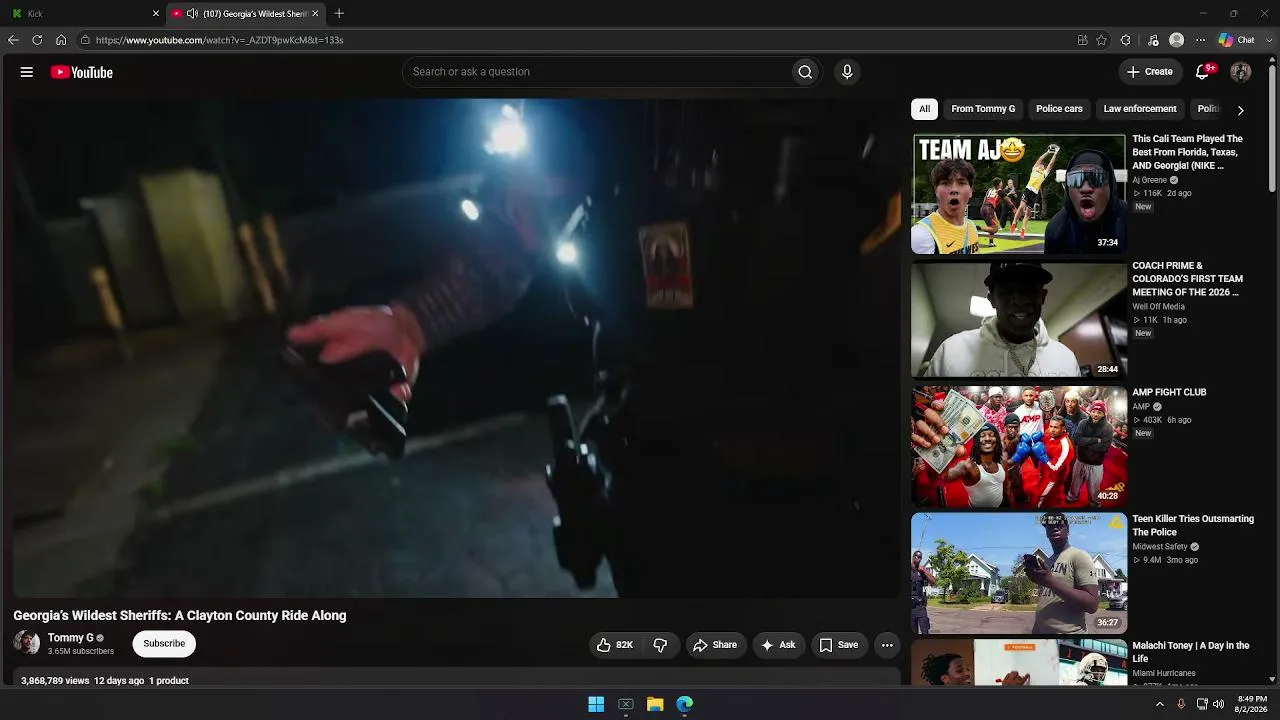Mute the YouTube tab audio icon

[x=192, y=13]
